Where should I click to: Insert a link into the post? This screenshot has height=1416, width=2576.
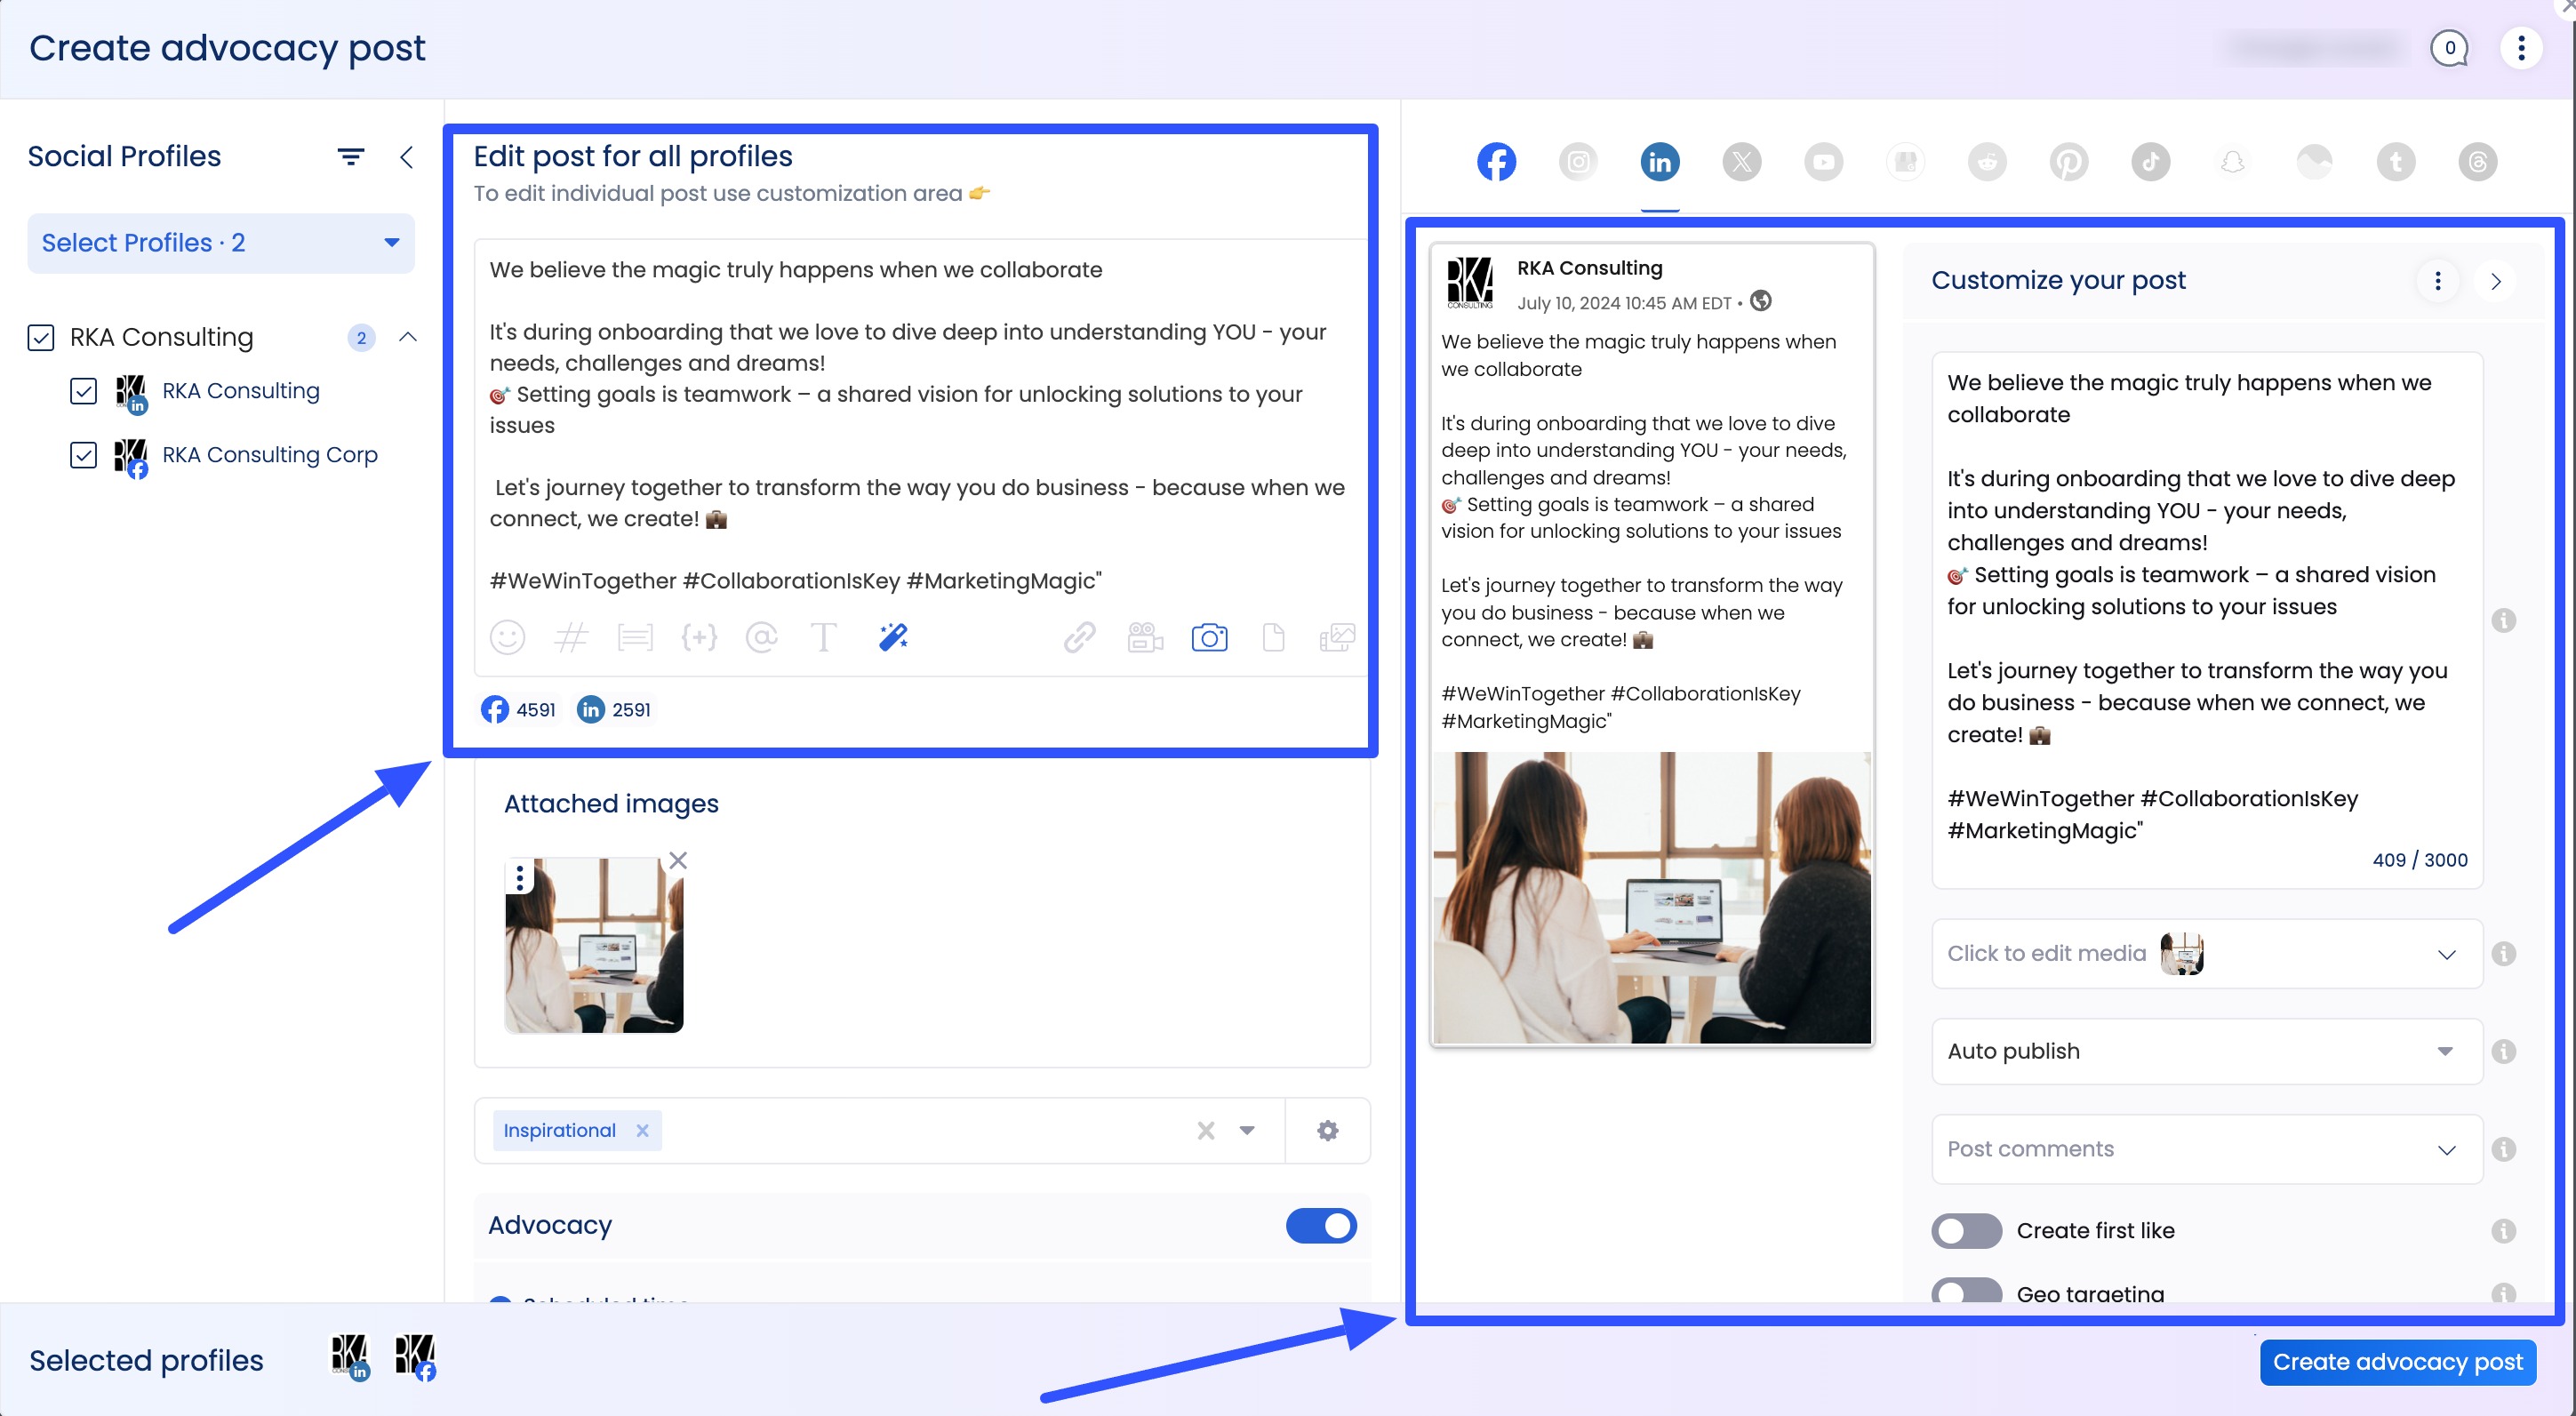point(1078,637)
